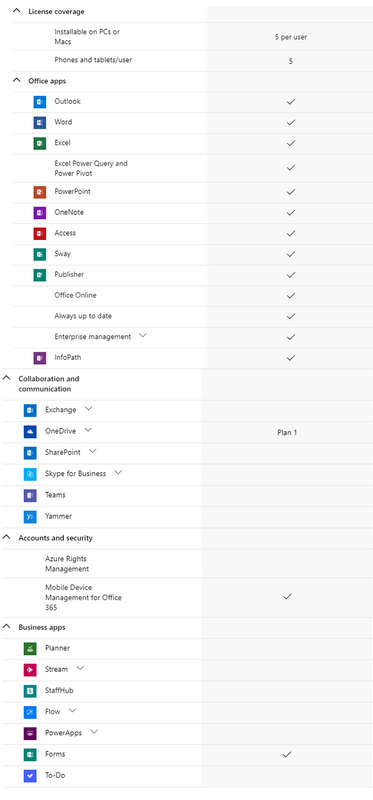Collapse the Accounts and security section
This screenshot has width=373, height=800.
tap(7, 537)
